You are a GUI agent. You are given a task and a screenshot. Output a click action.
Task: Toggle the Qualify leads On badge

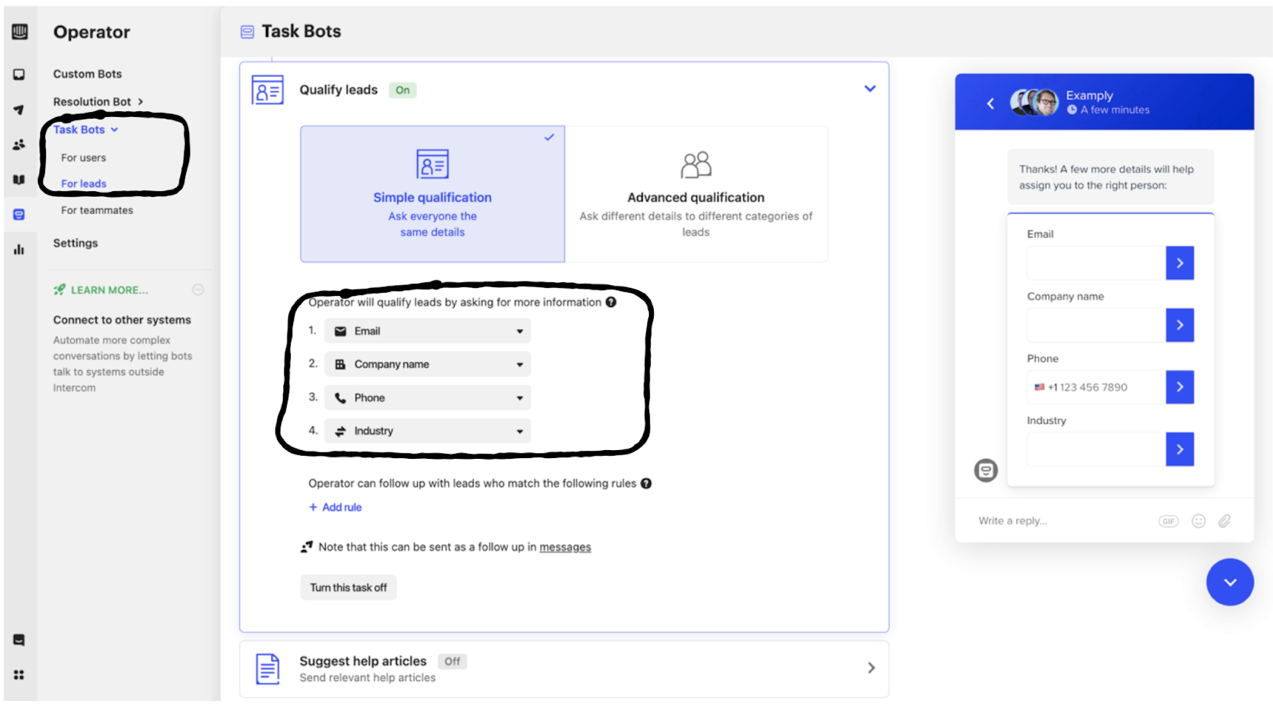click(x=402, y=89)
